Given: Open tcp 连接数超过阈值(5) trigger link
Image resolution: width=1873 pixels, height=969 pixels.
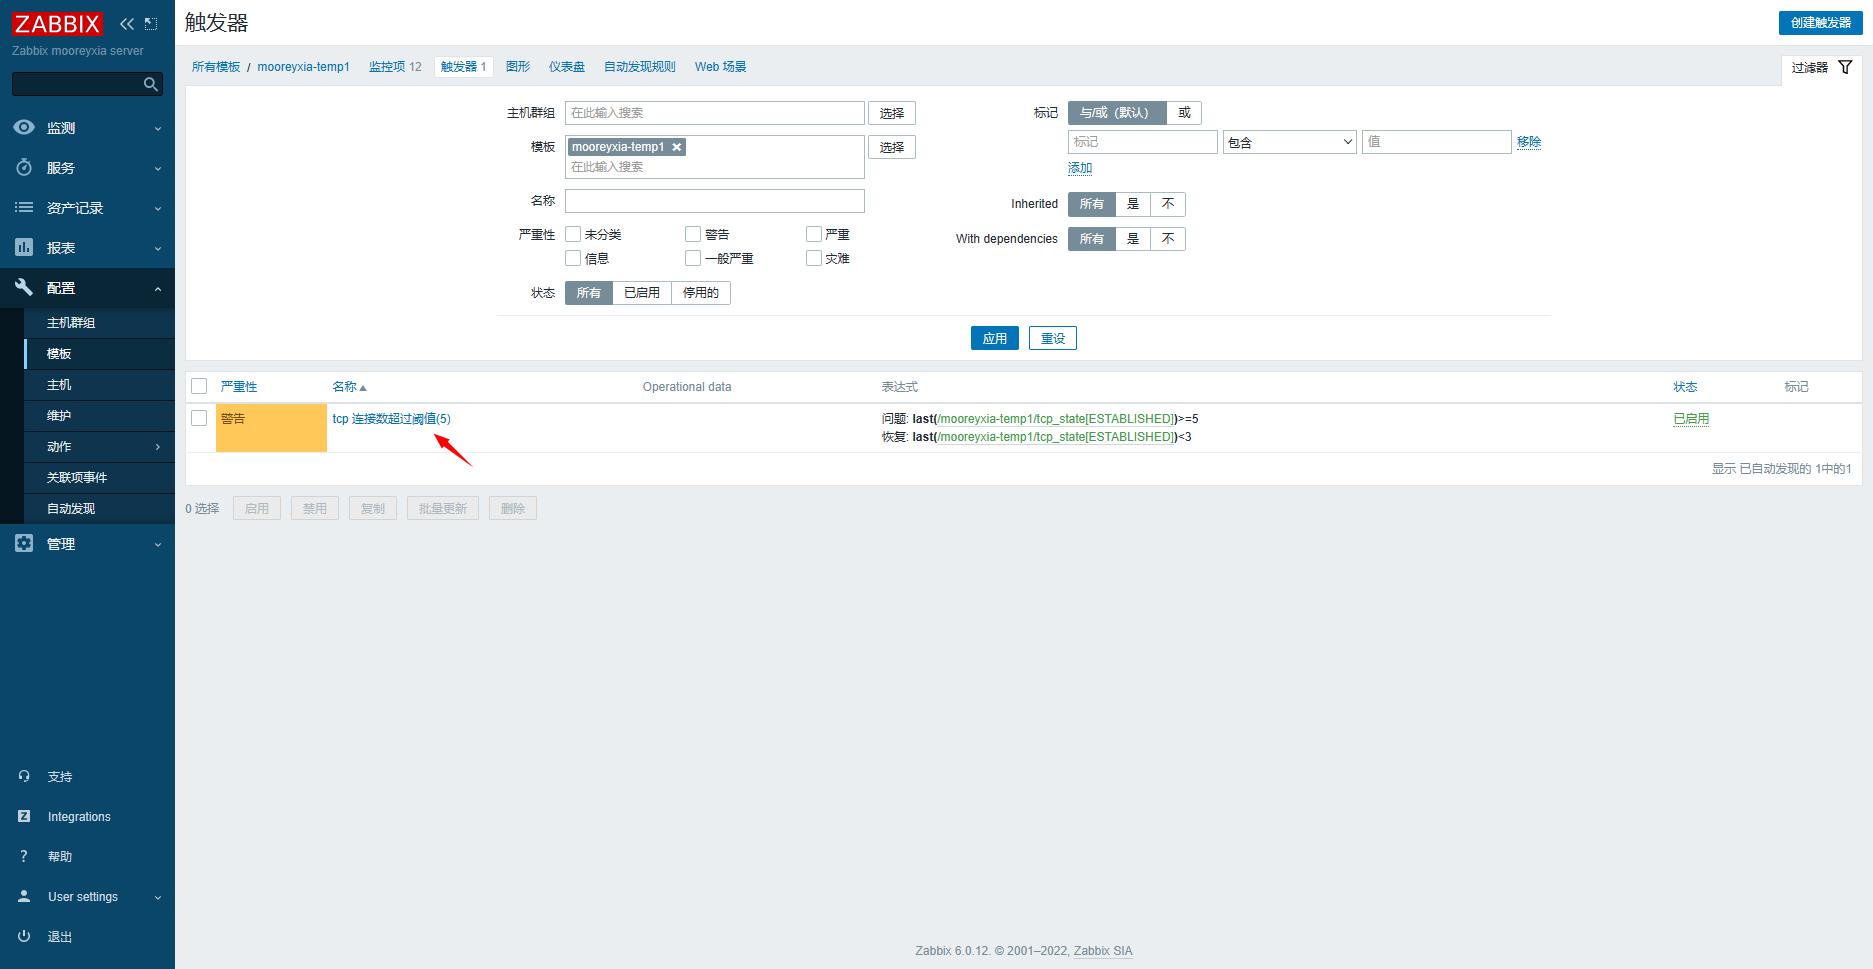Looking at the screenshot, I should click(x=392, y=419).
